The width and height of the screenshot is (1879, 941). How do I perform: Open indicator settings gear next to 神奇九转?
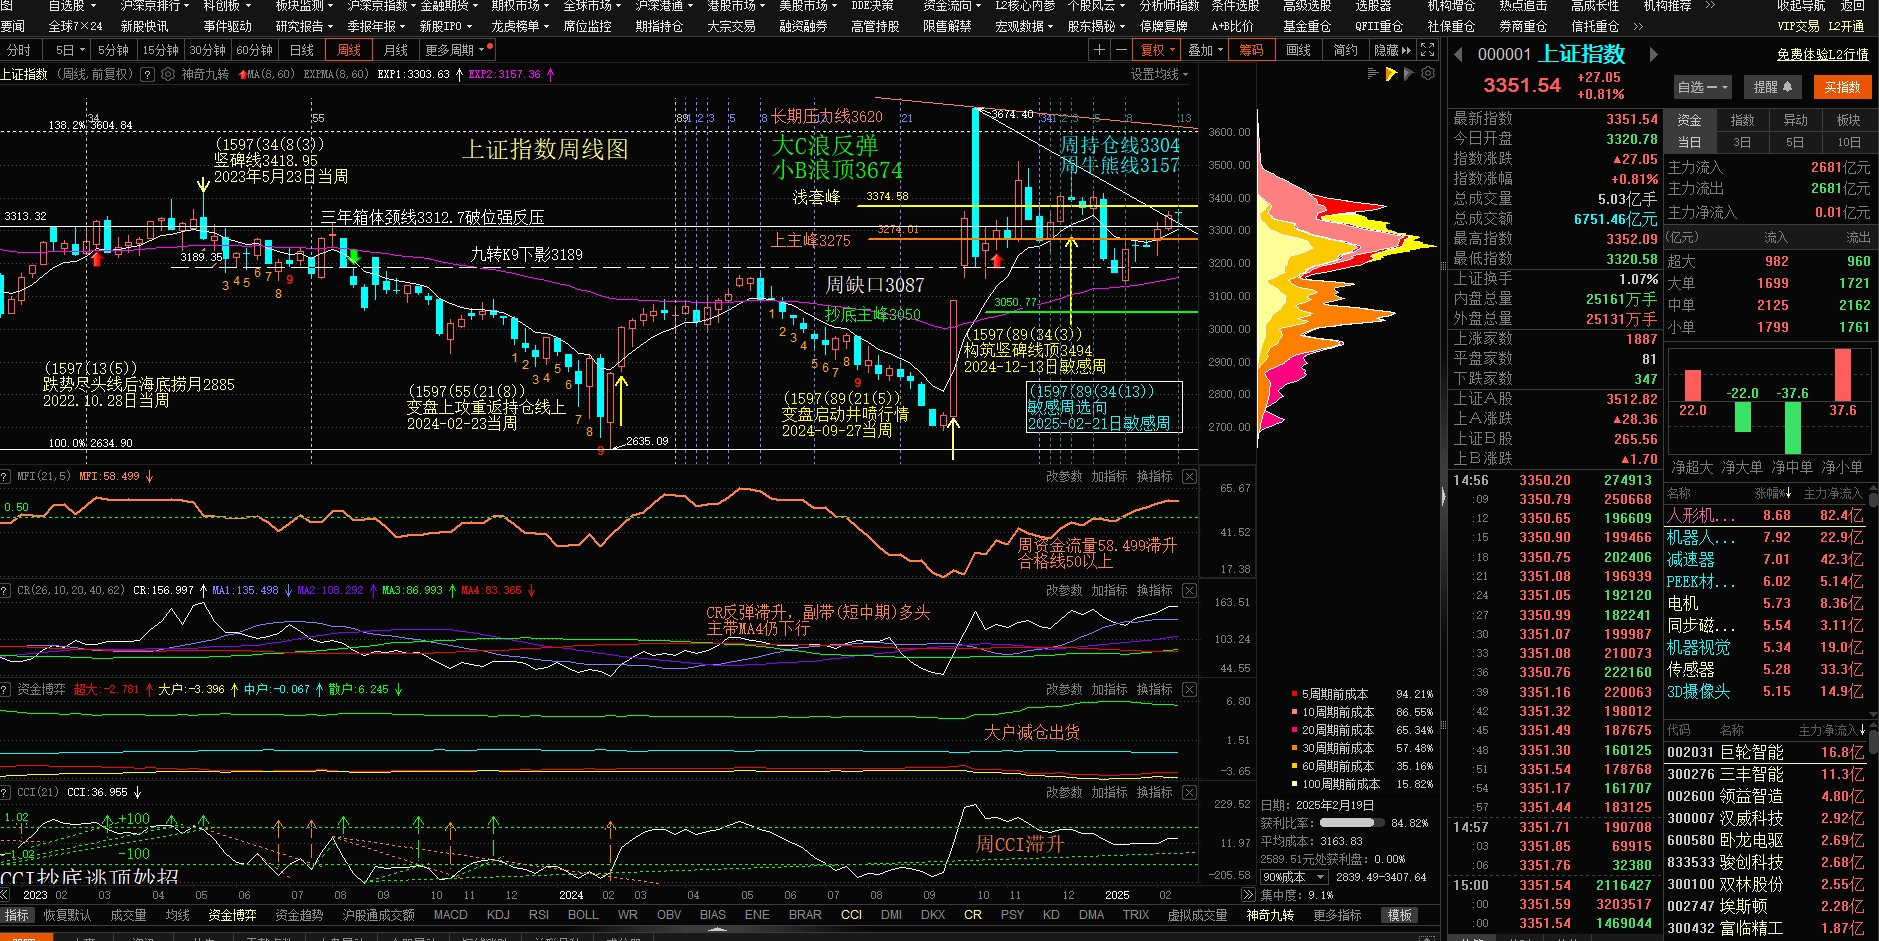click(168, 74)
